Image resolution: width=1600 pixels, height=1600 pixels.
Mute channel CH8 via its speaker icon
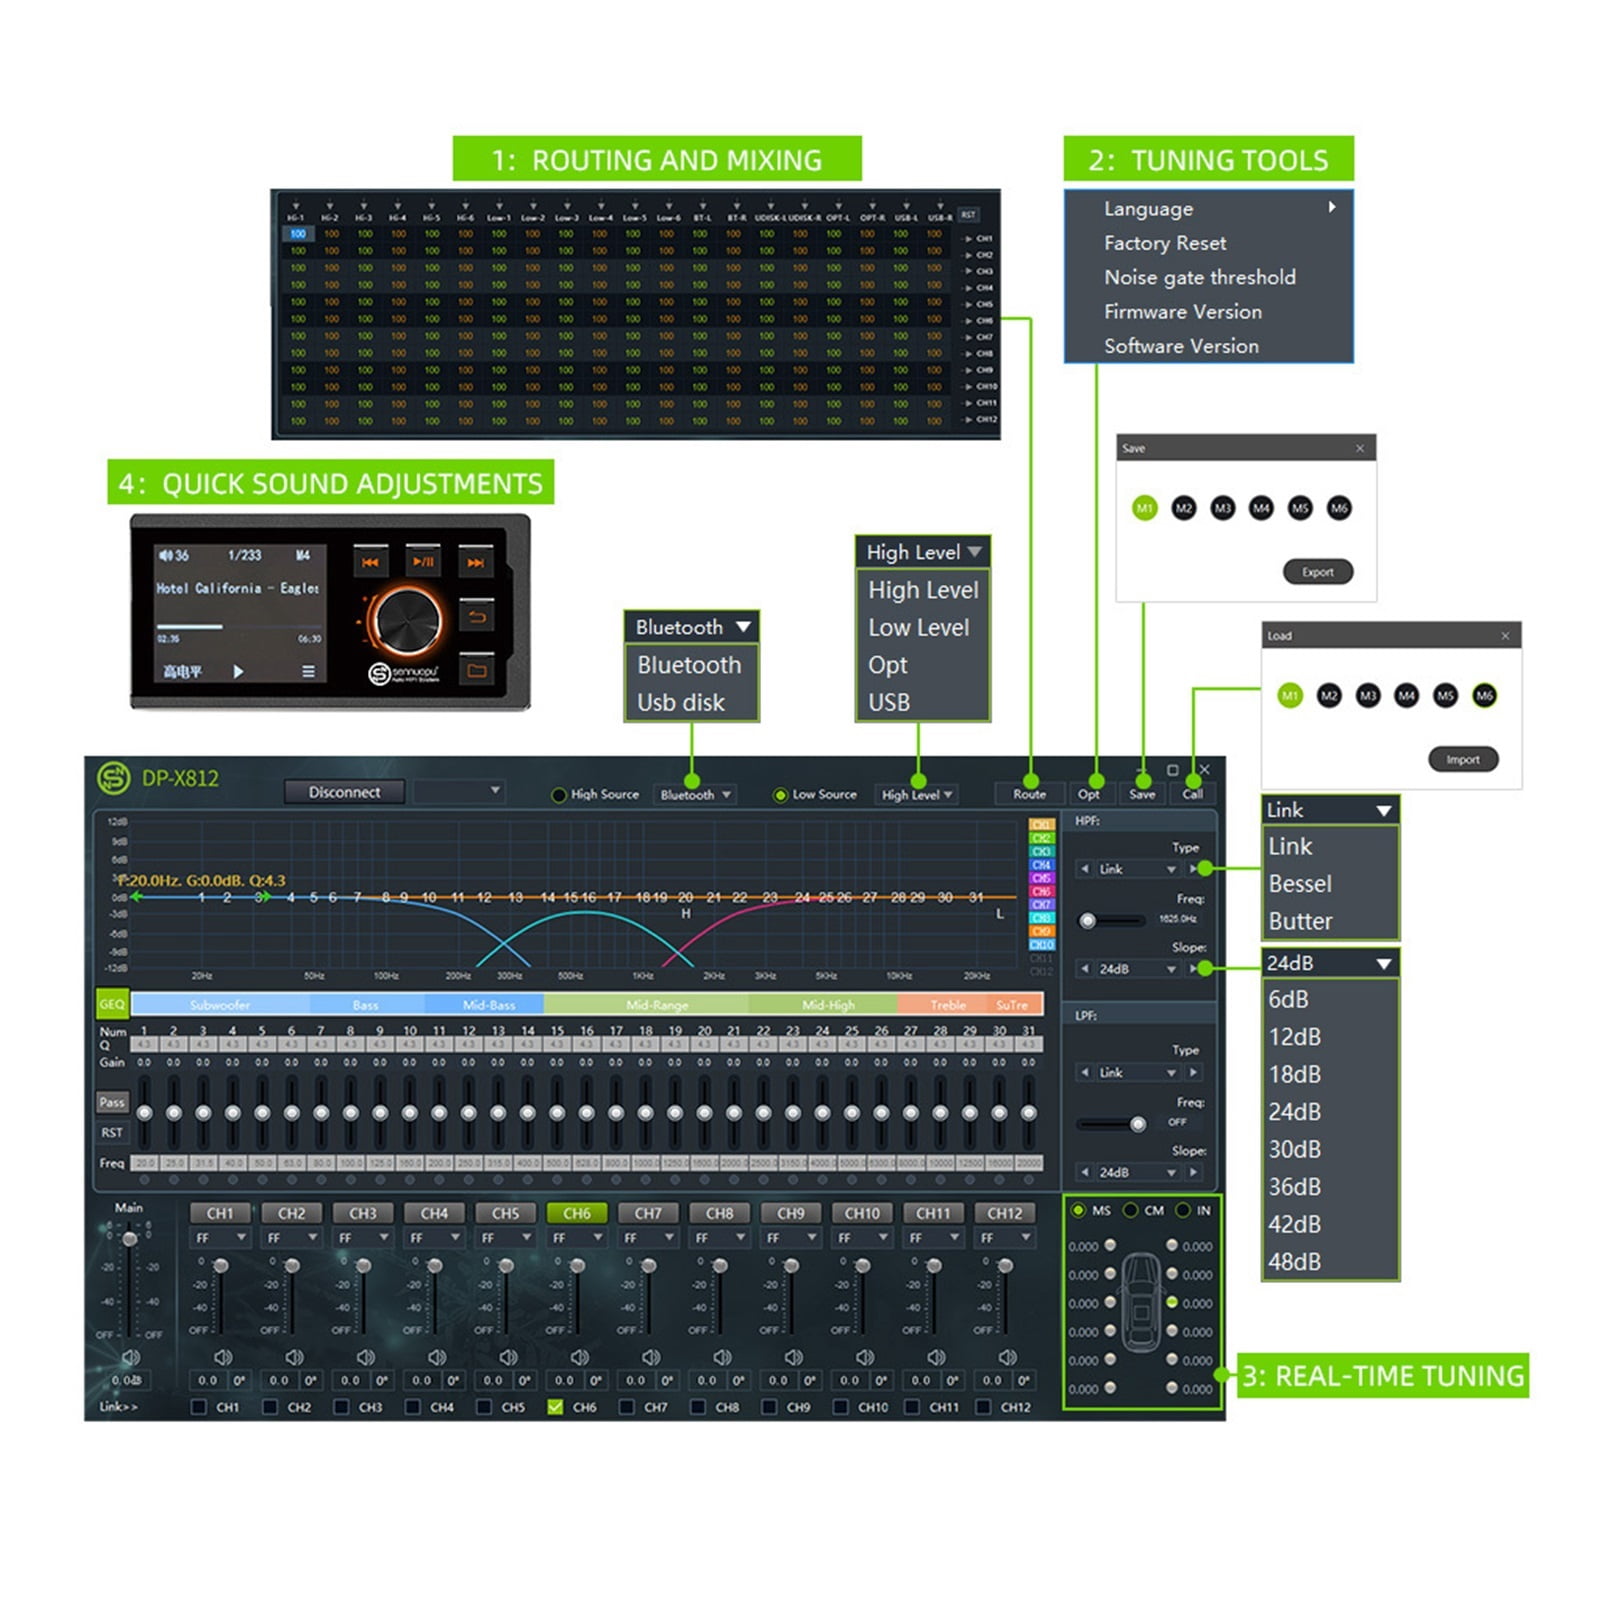(x=722, y=1357)
